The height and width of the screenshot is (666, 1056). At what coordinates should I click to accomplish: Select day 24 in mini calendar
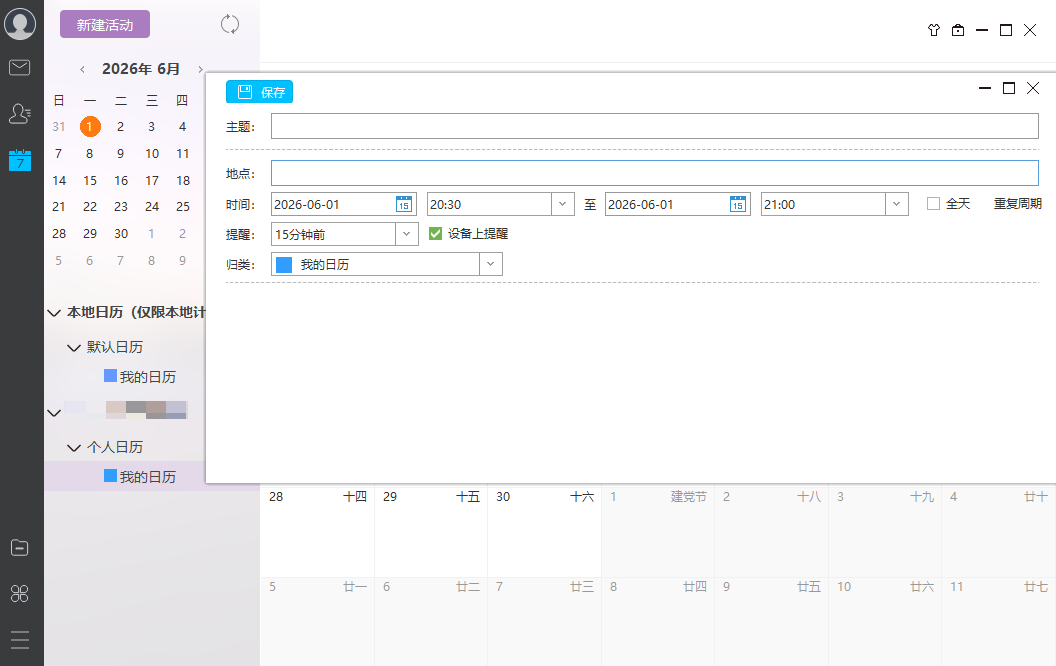pyautogui.click(x=152, y=207)
